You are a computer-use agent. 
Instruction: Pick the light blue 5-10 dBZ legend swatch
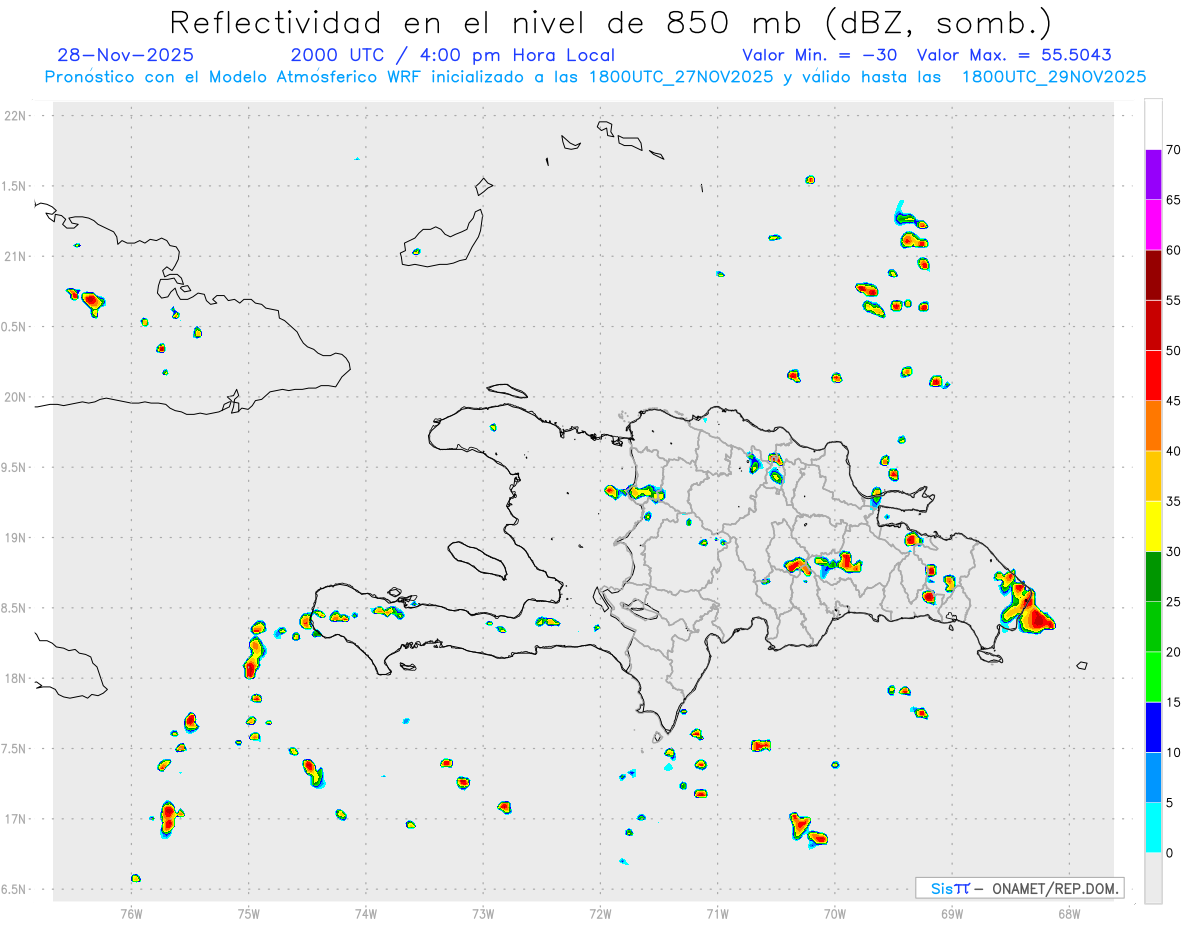(1153, 778)
